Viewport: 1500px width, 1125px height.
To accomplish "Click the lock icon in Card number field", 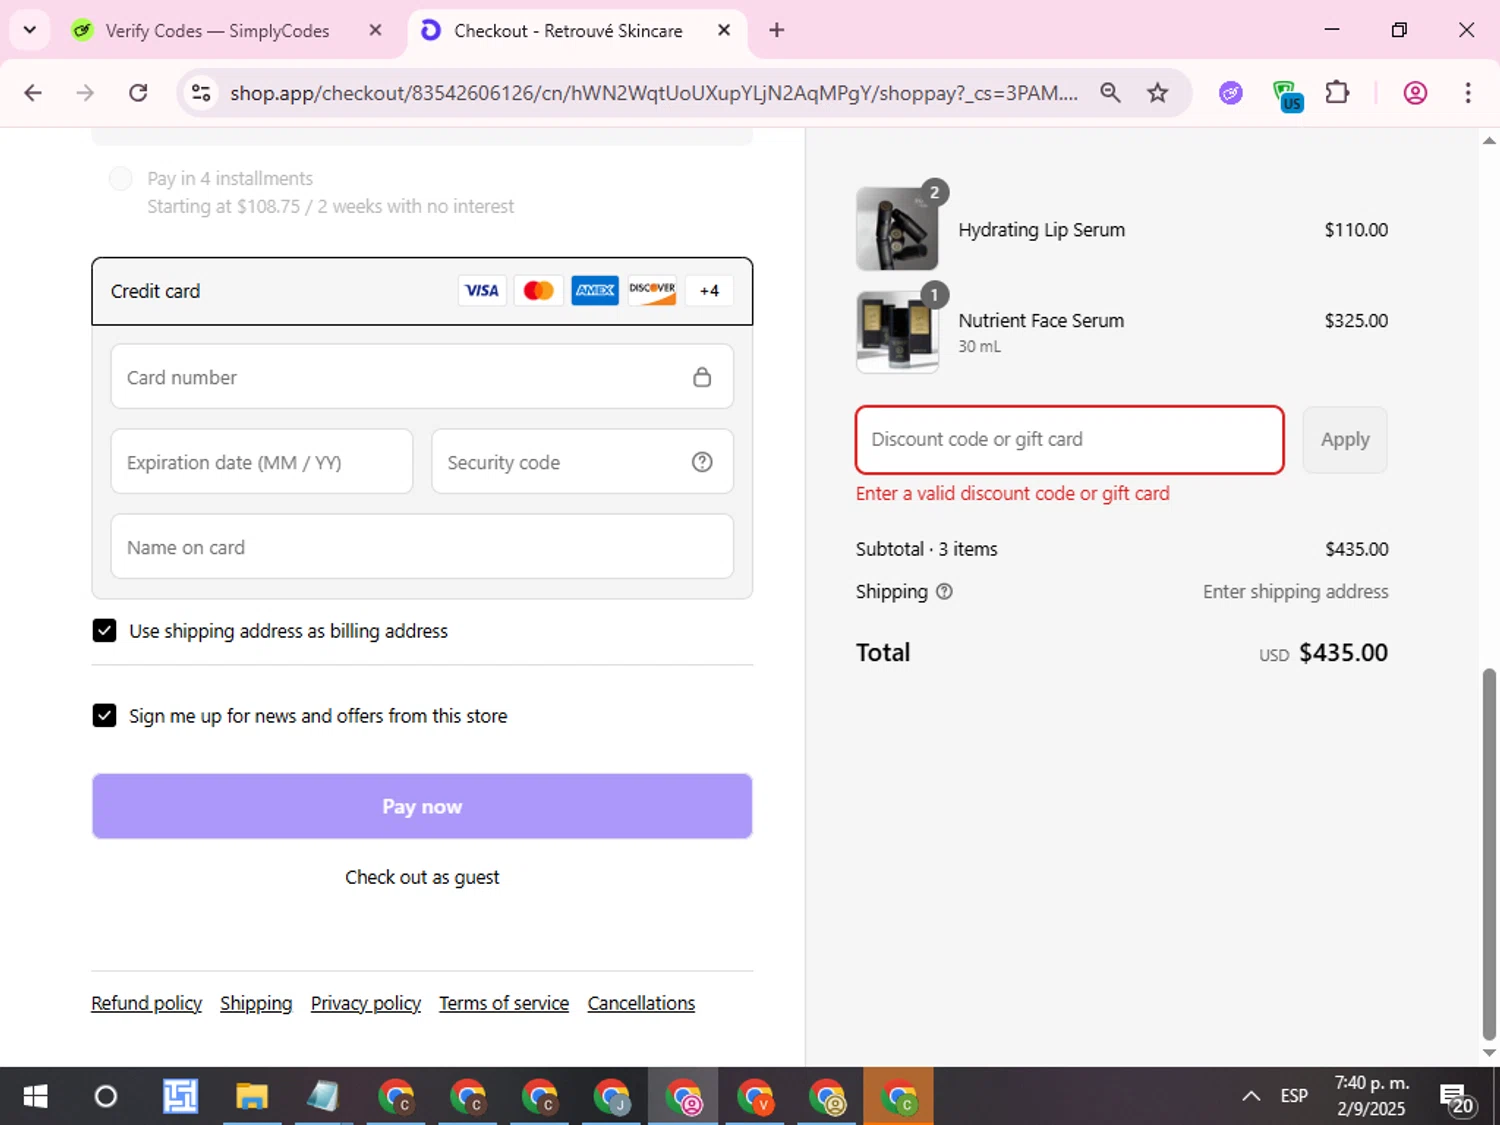I will click(x=702, y=377).
